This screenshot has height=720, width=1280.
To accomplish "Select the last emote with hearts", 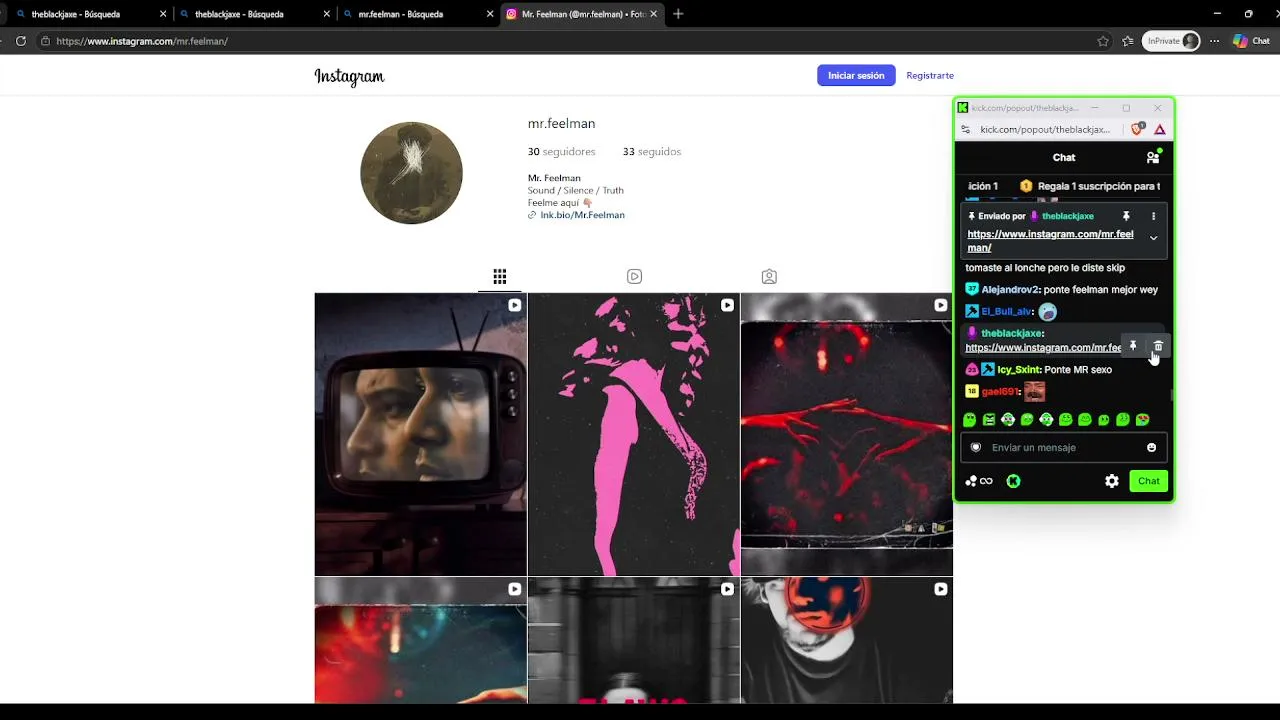I will (1143, 420).
